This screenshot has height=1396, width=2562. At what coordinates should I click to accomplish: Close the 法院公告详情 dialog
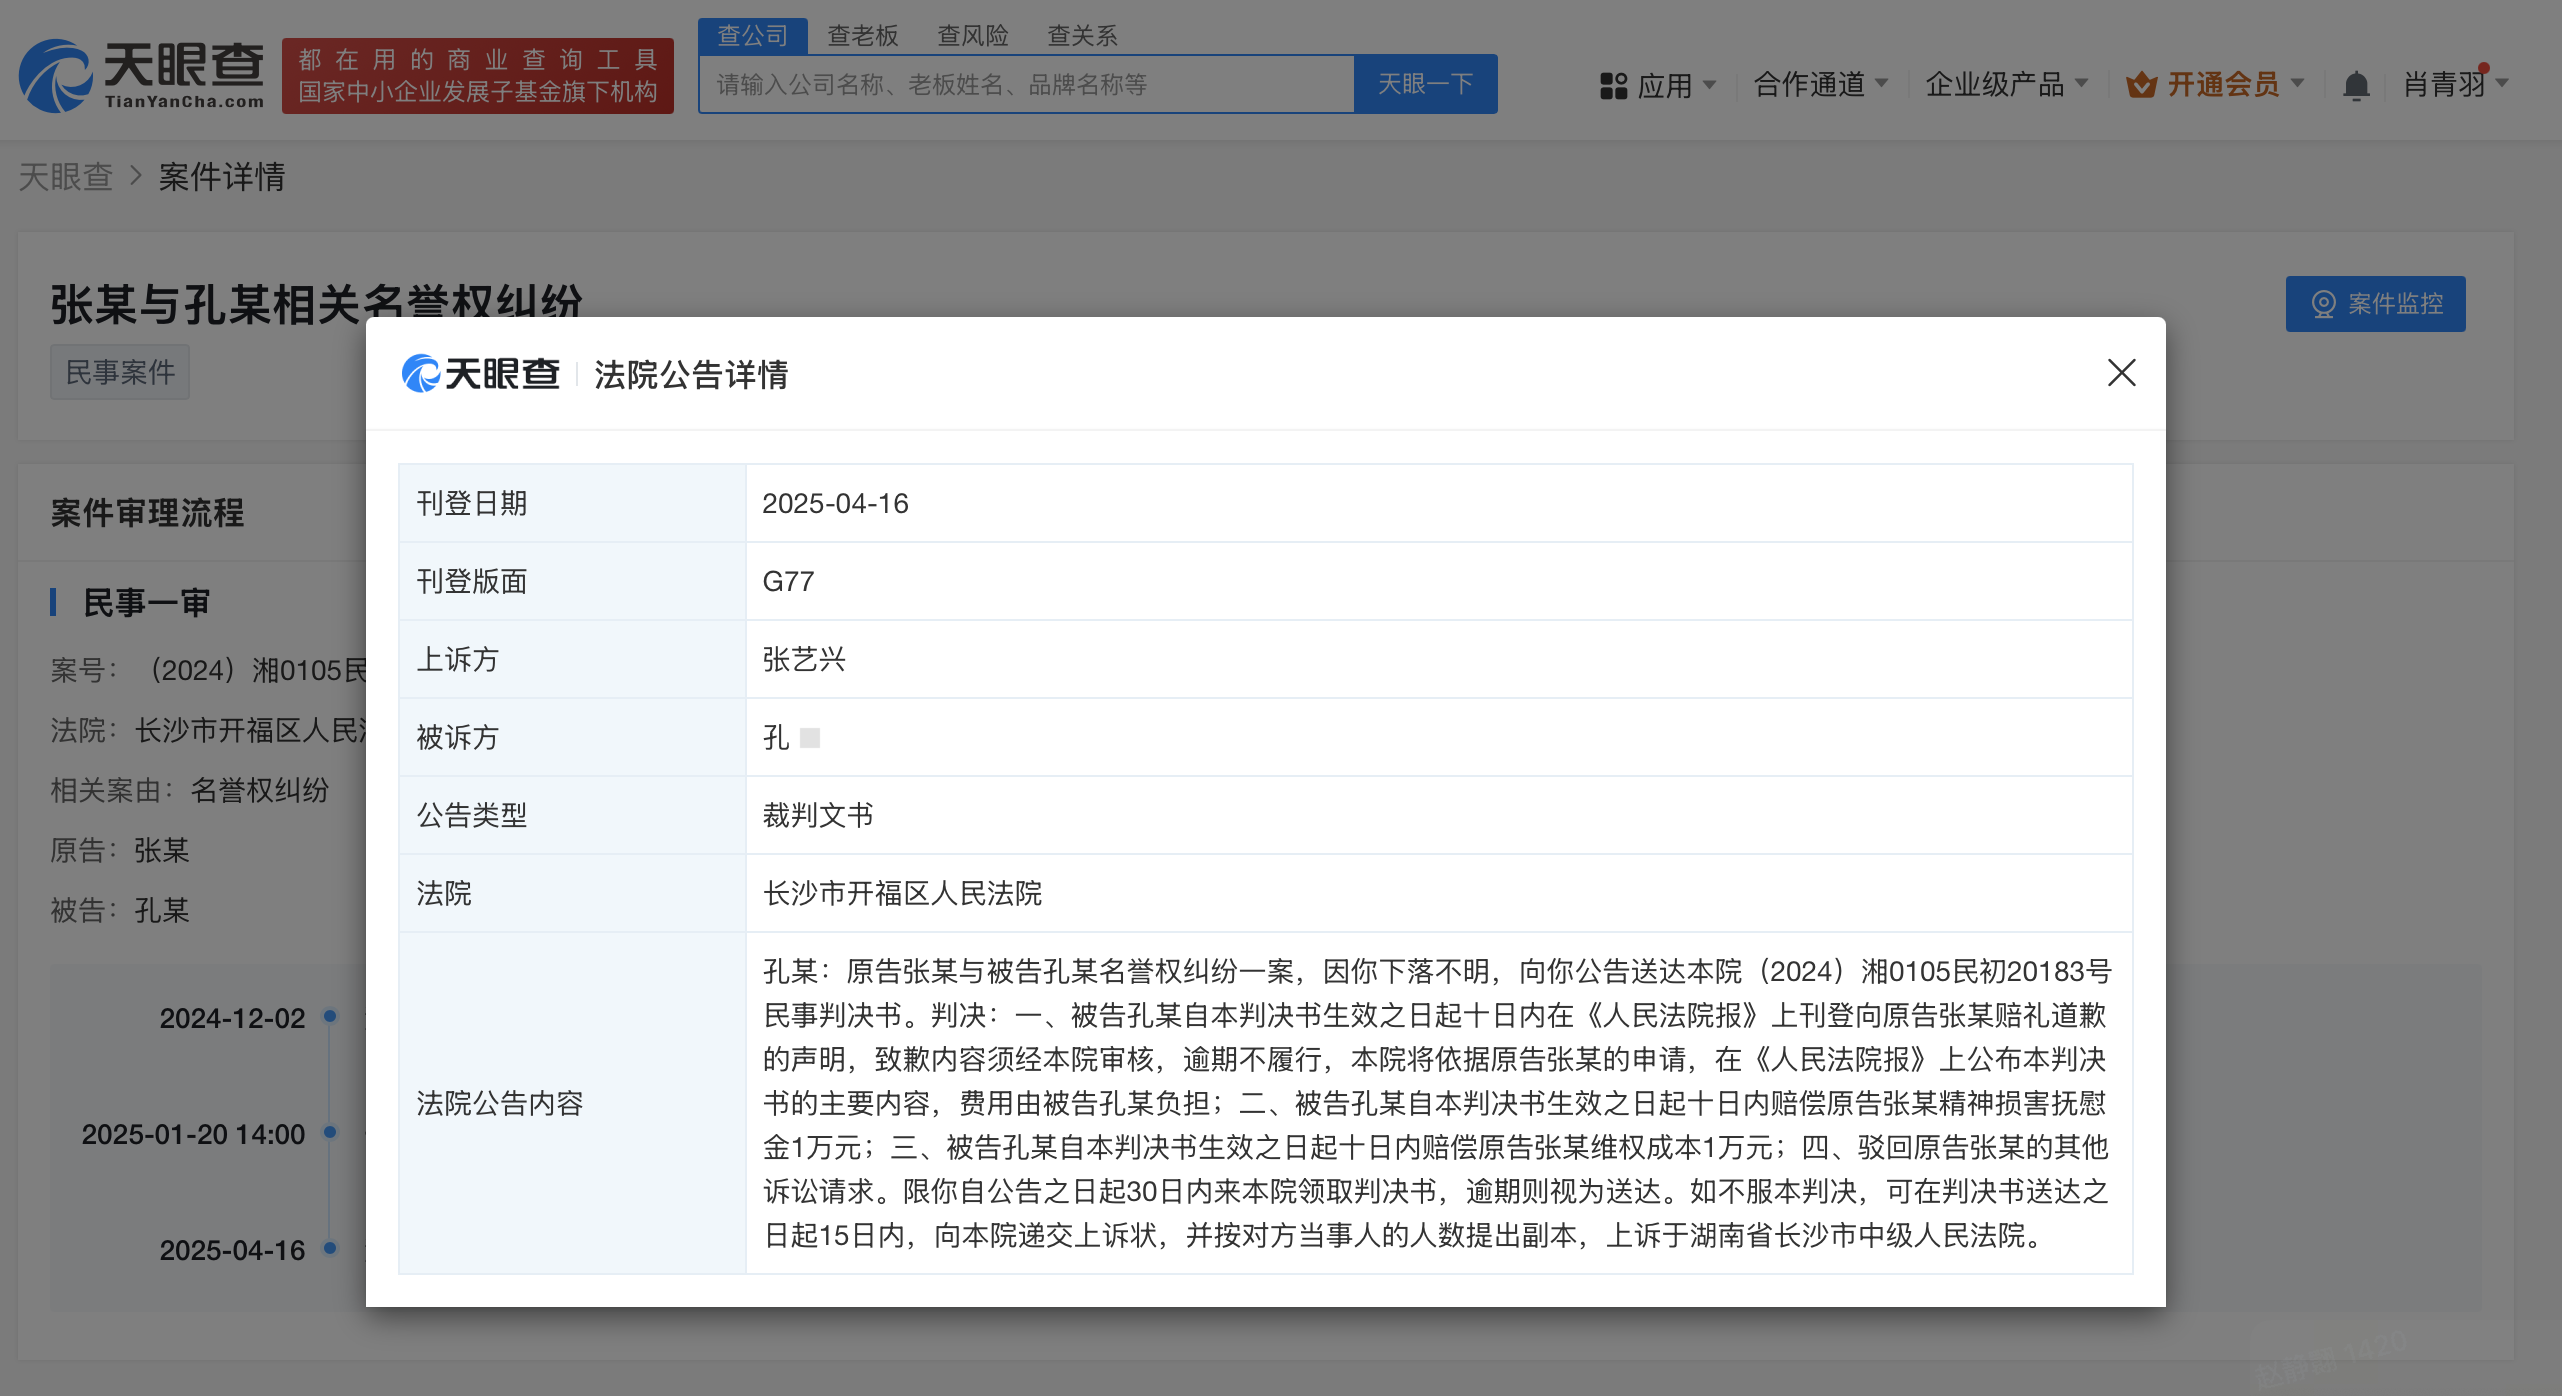tap(2121, 373)
